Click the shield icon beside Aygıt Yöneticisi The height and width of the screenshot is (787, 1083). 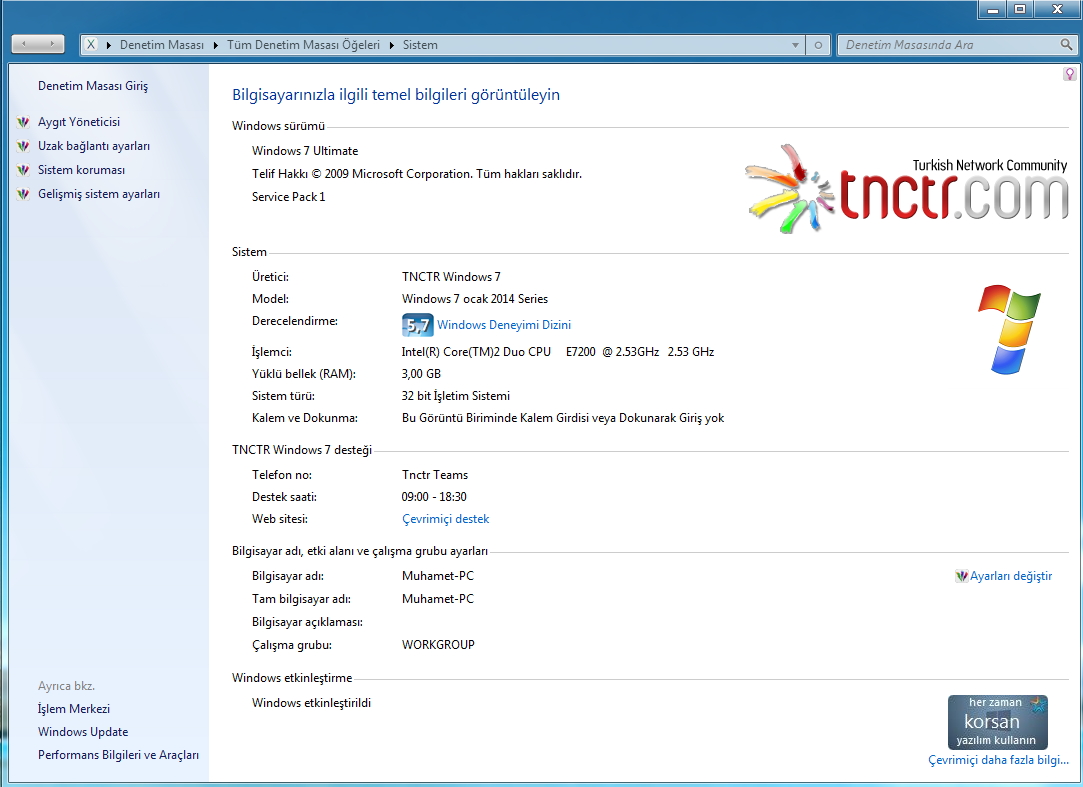[24, 122]
